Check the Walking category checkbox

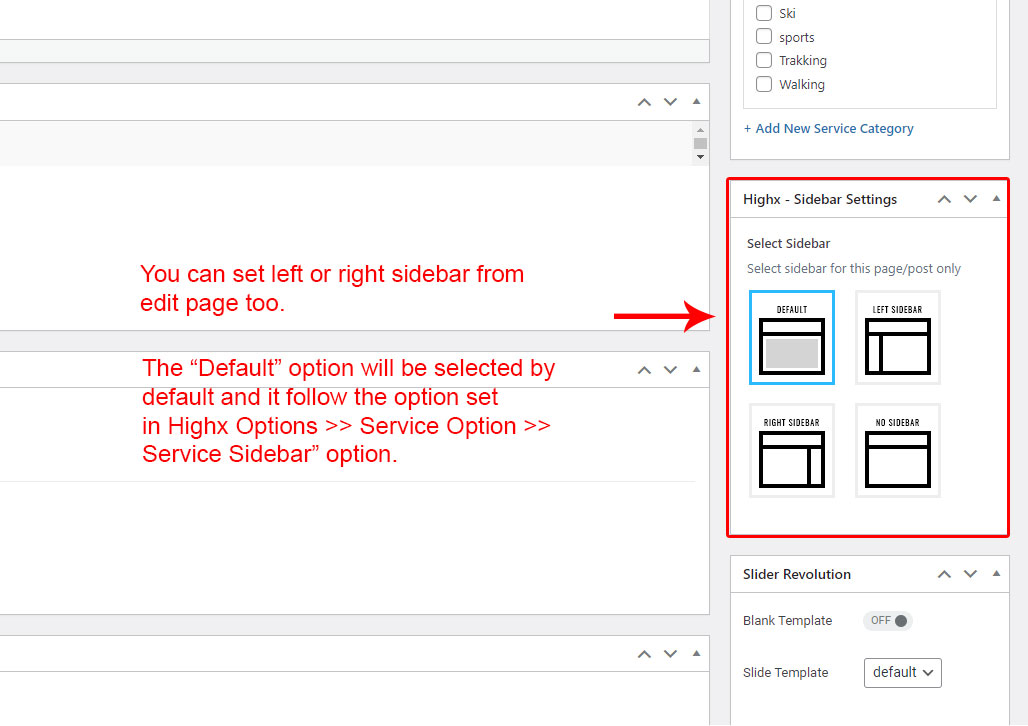(764, 84)
